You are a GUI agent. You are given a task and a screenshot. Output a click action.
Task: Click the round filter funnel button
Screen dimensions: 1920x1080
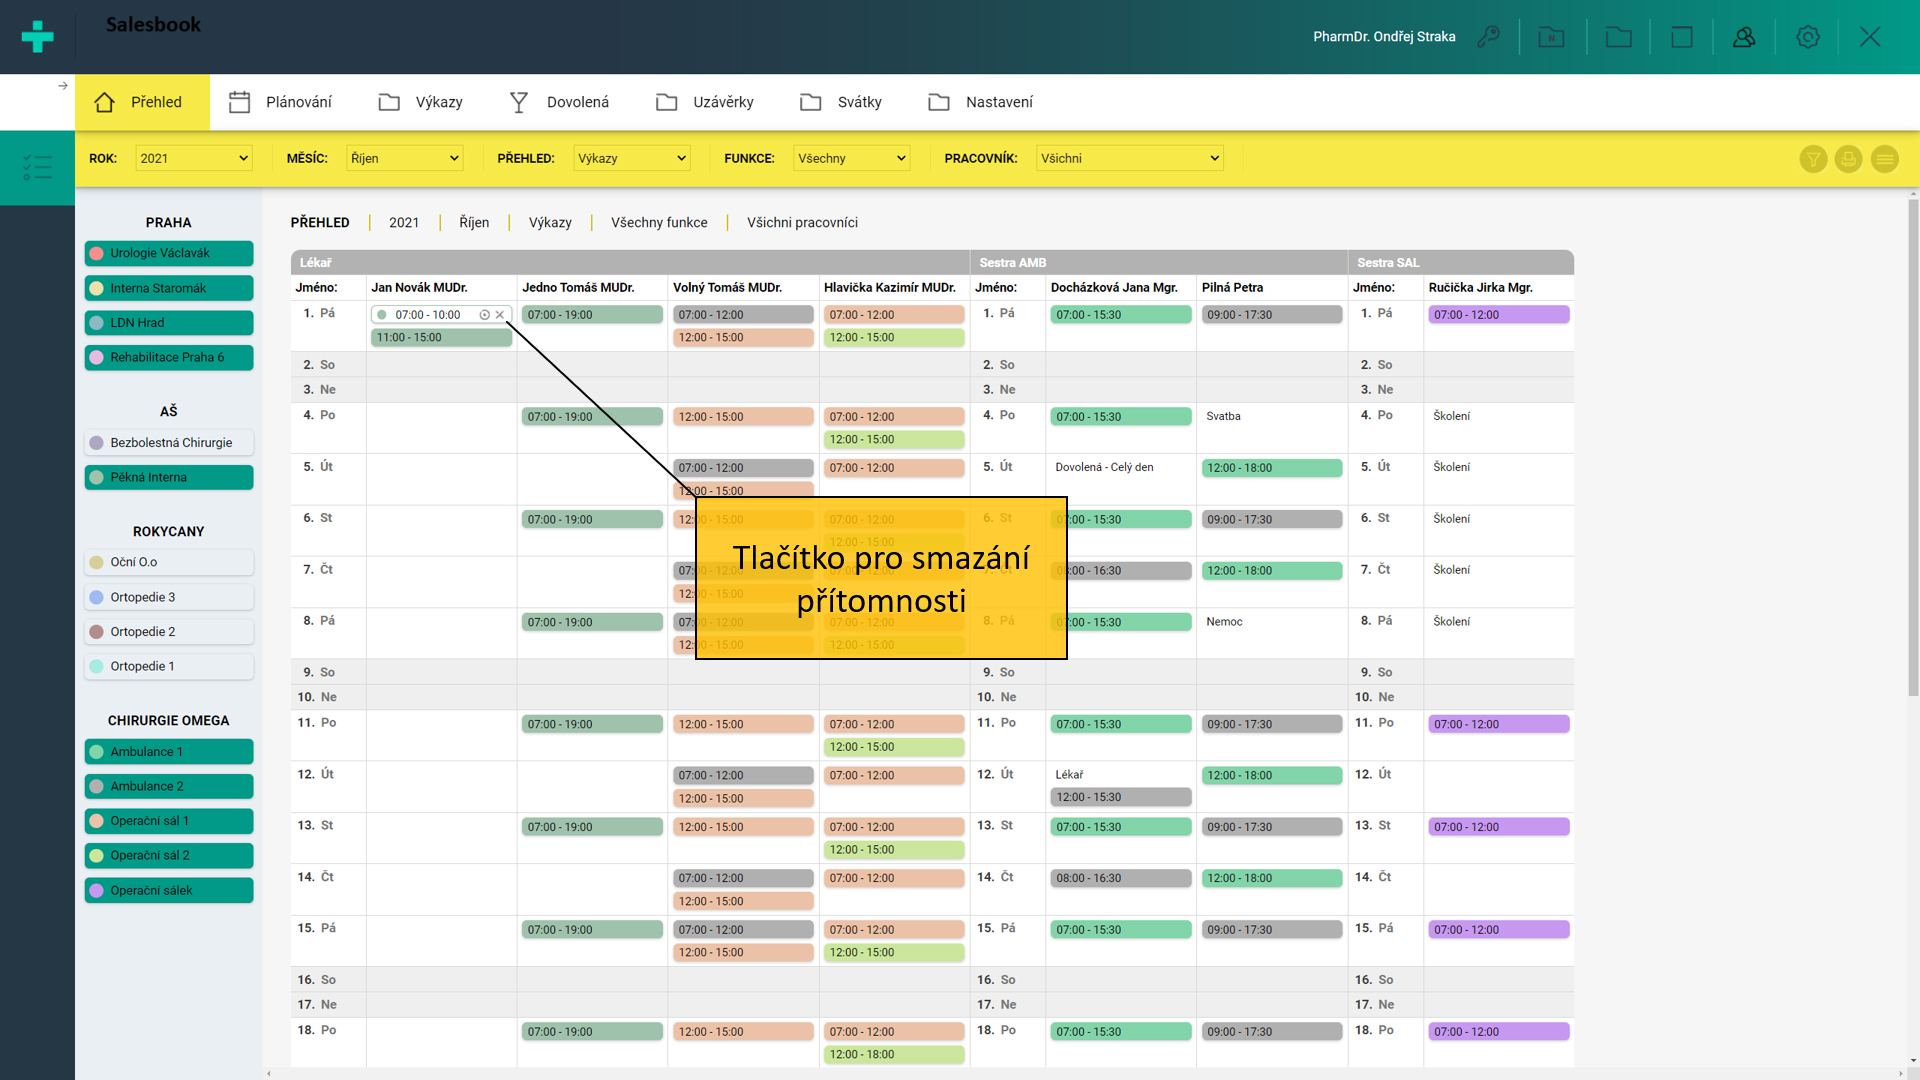pyautogui.click(x=1813, y=159)
